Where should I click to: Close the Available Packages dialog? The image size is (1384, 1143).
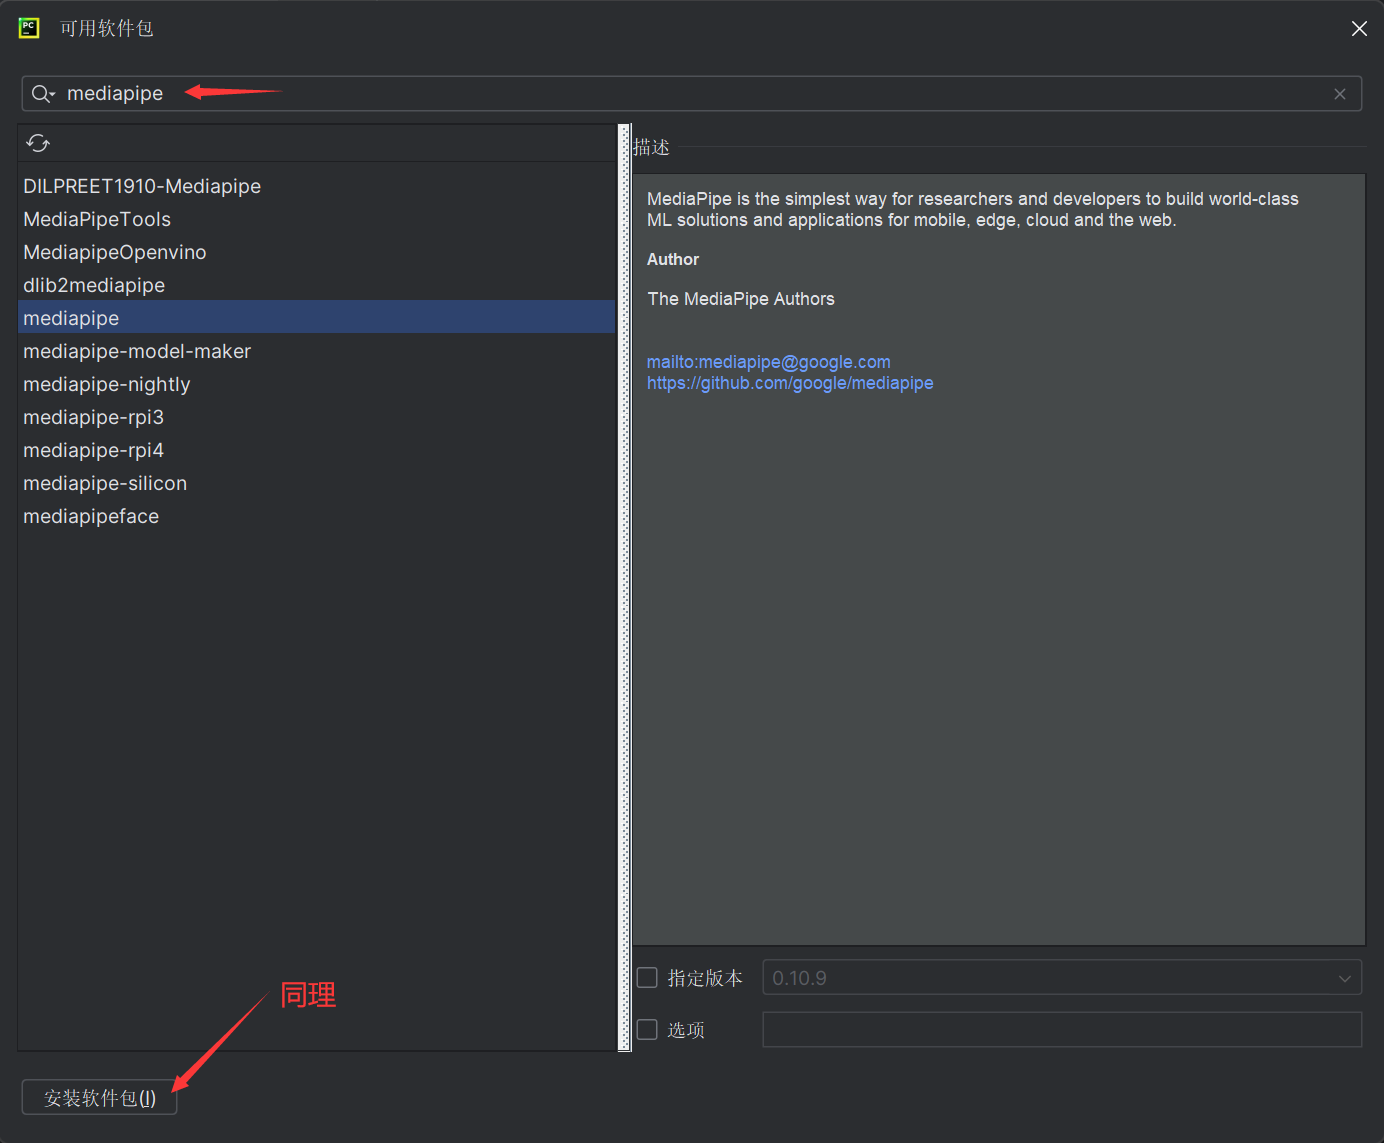click(x=1358, y=29)
